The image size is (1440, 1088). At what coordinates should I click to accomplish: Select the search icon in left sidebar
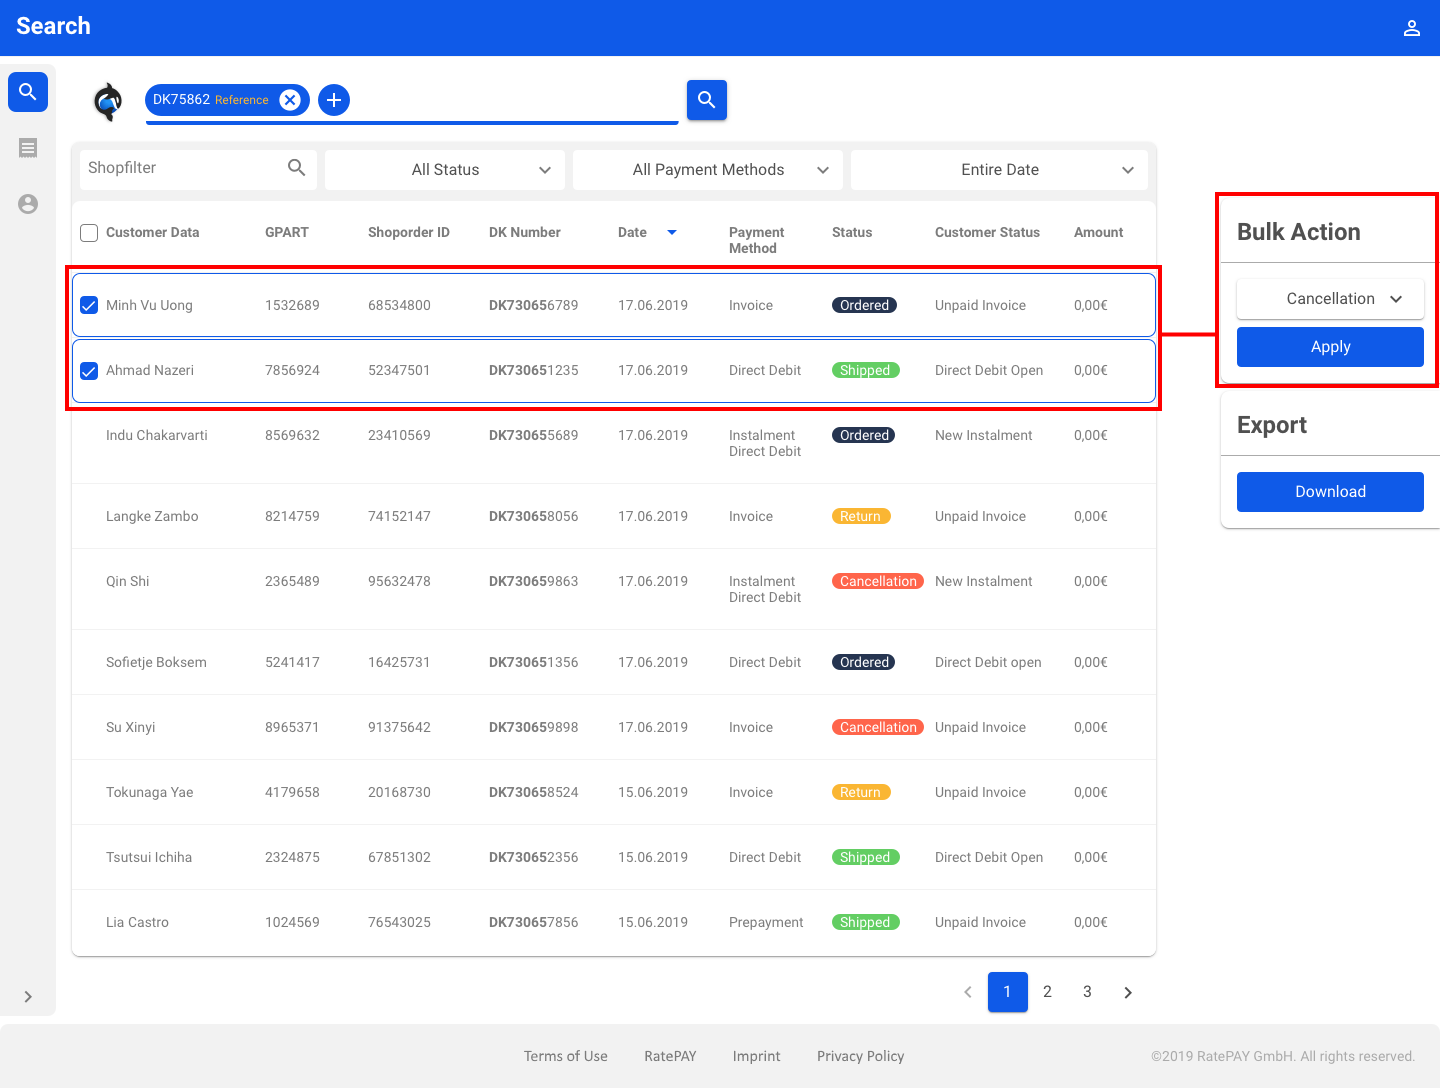(x=28, y=92)
